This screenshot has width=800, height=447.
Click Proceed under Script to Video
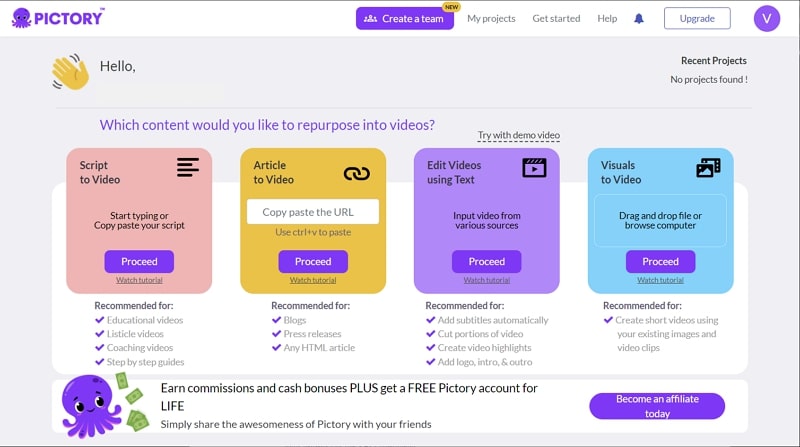point(139,261)
